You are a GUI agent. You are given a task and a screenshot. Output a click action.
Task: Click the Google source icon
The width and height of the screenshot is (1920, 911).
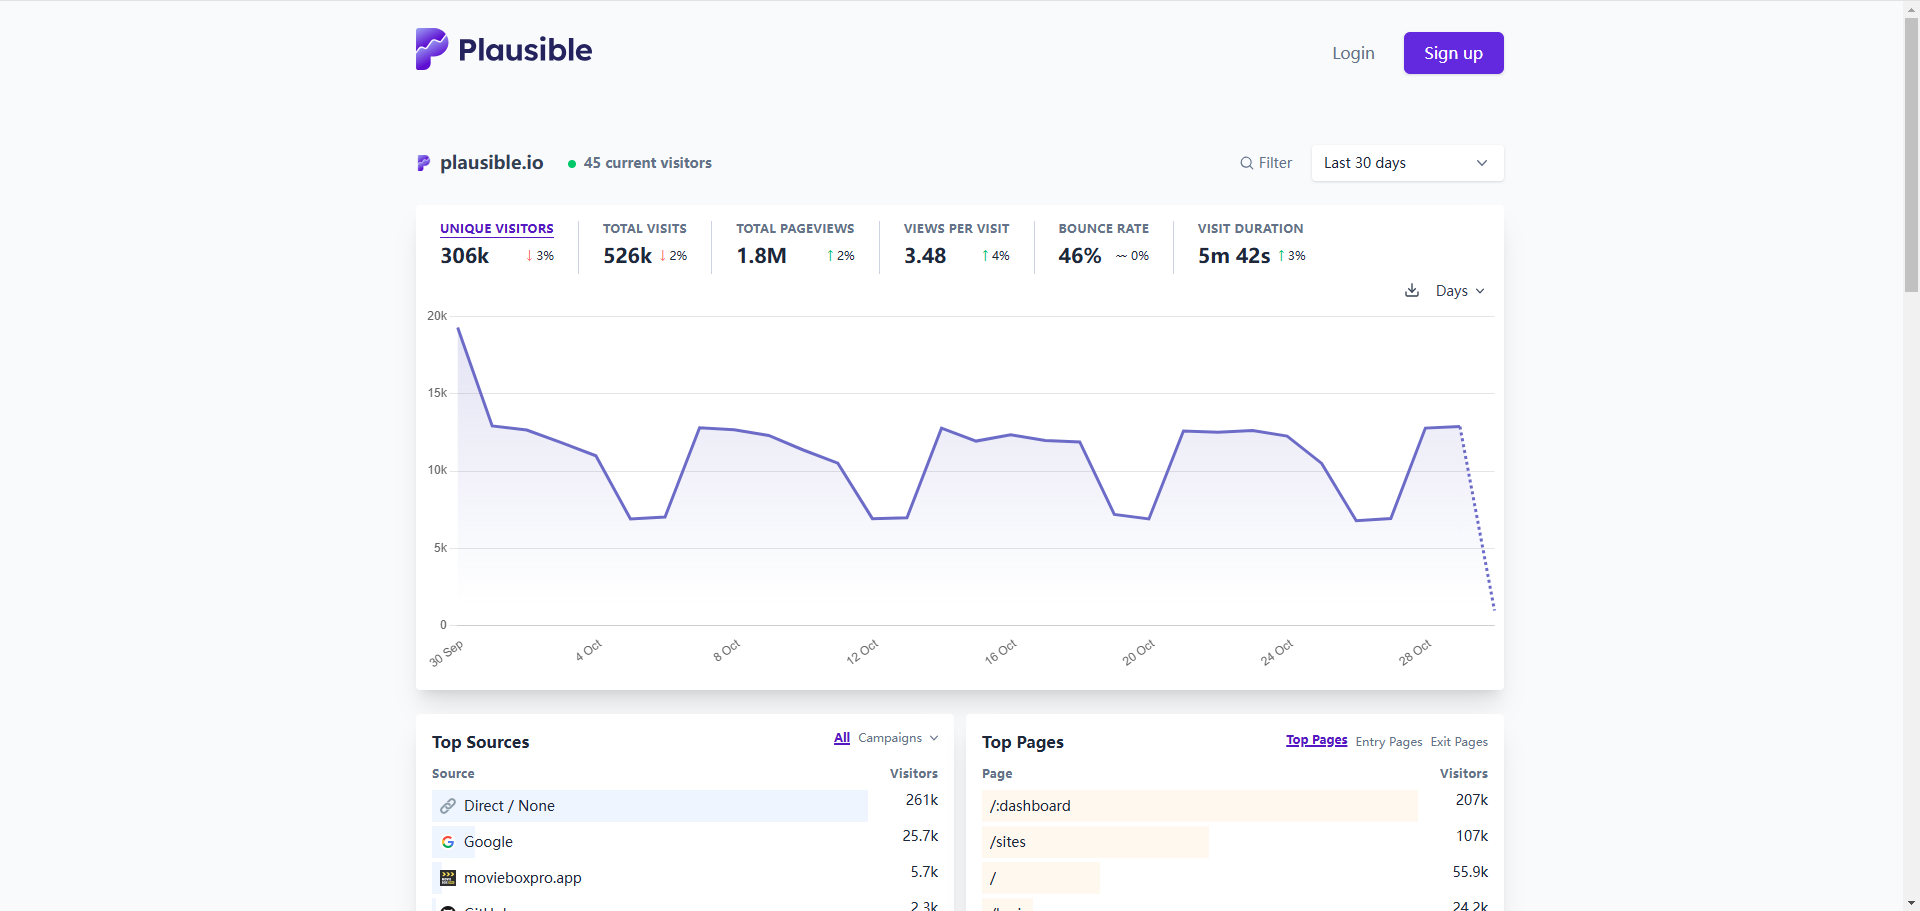tap(448, 842)
